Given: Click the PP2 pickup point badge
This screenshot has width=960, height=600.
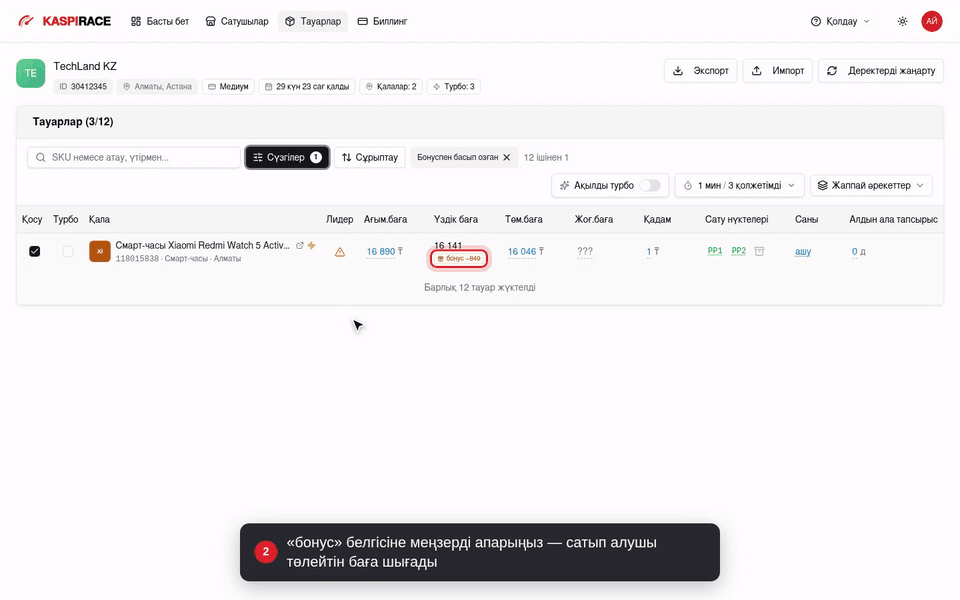Looking at the screenshot, I should tap(738, 251).
